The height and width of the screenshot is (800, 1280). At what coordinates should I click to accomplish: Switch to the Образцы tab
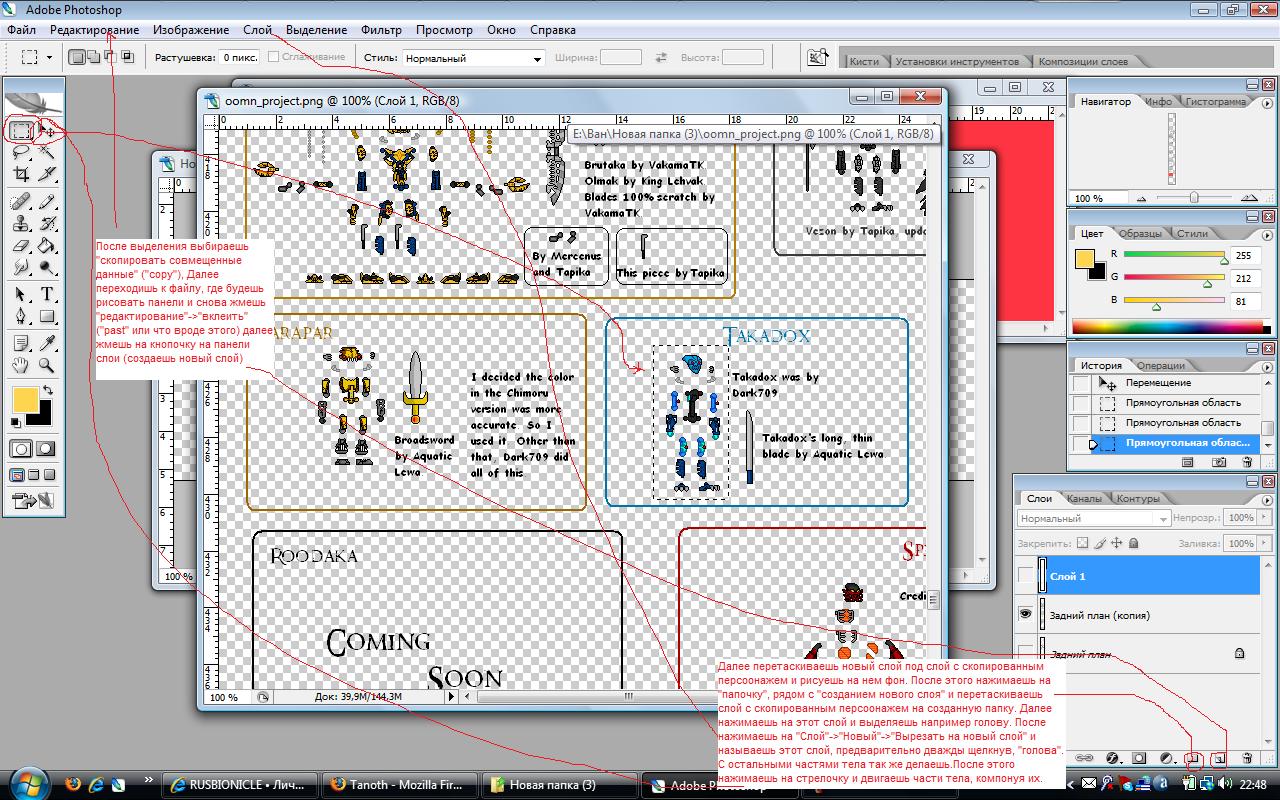click(x=1140, y=233)
